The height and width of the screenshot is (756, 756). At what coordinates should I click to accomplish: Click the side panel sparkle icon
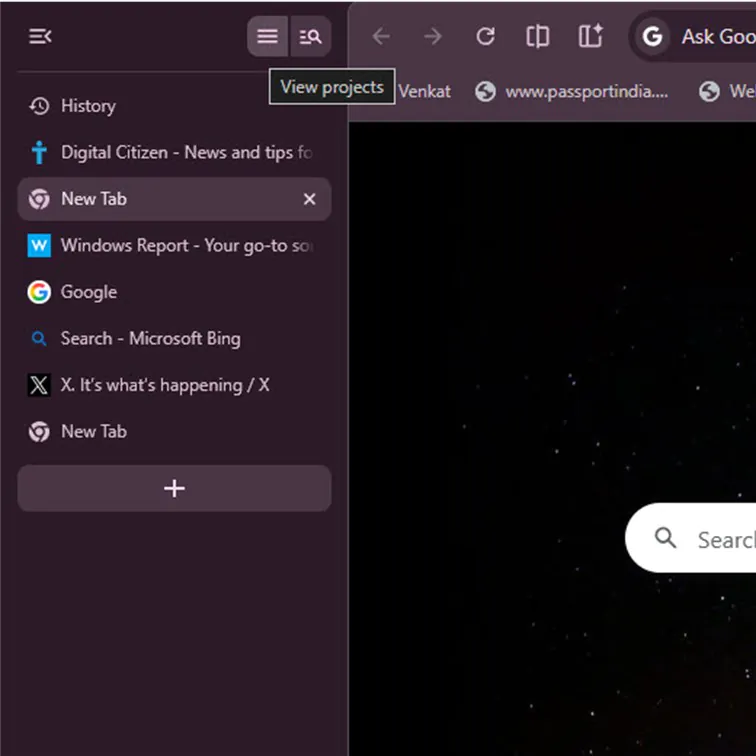tap(591, 37)
